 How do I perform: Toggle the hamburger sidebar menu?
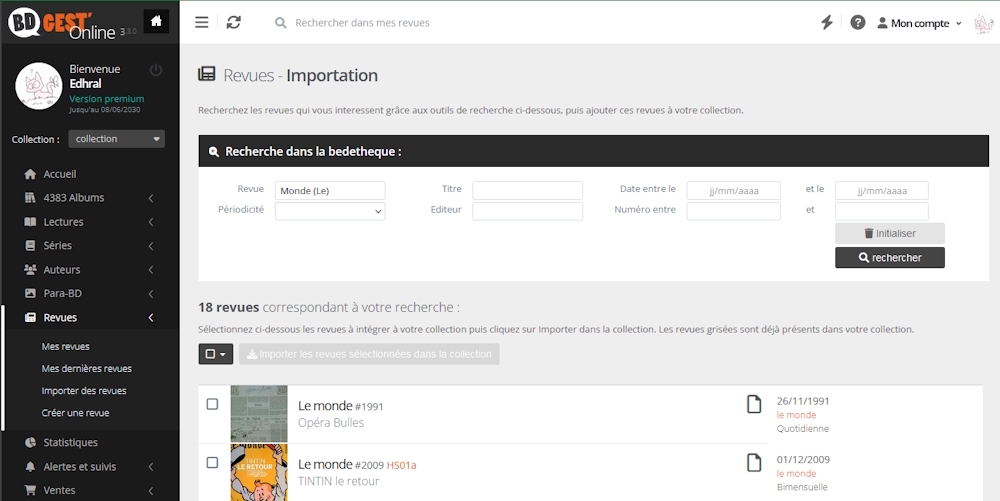[202, 22]
